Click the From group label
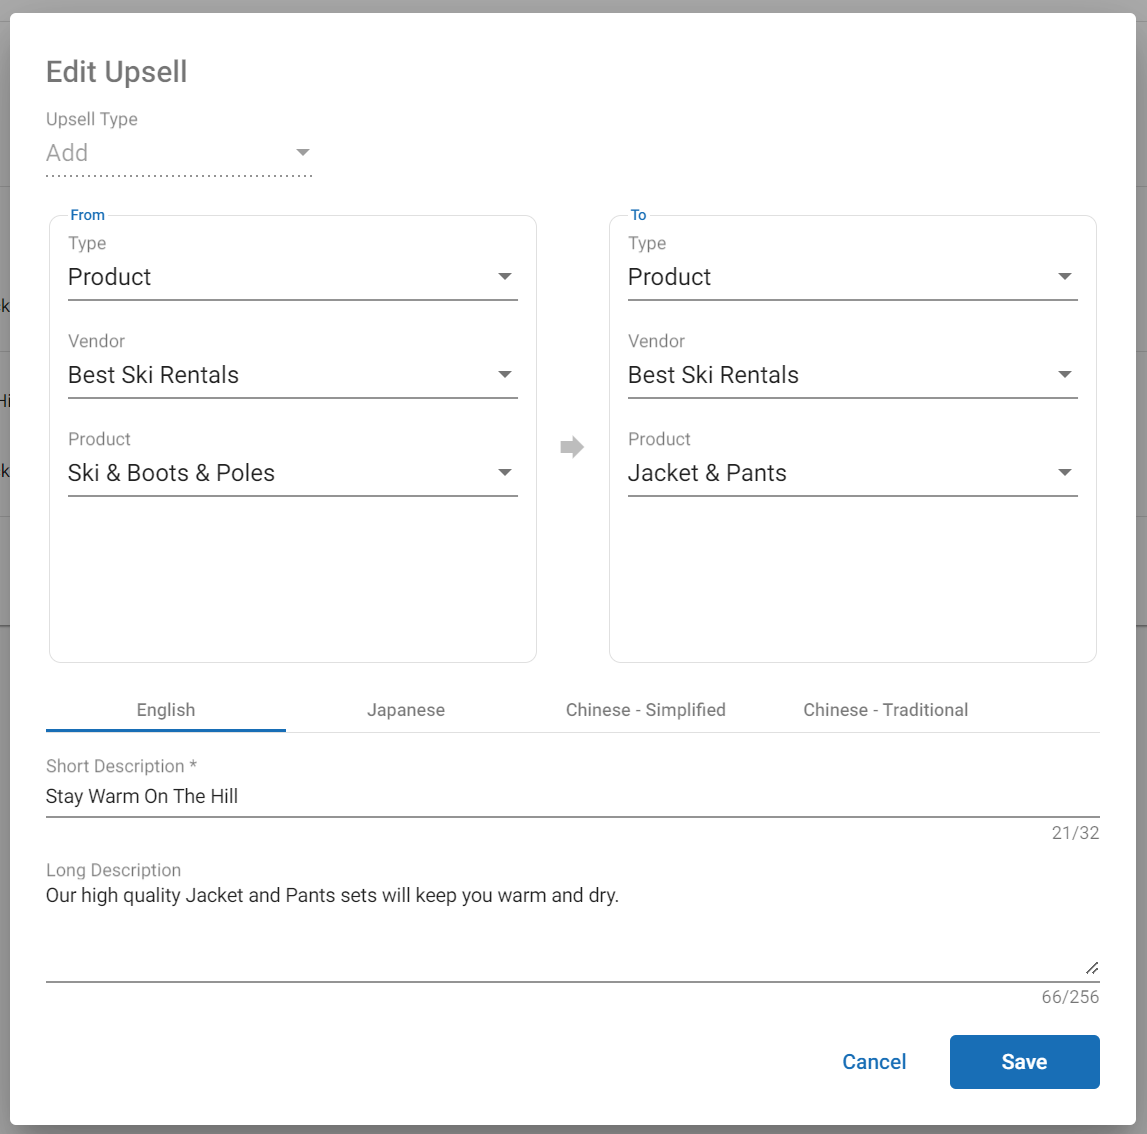This screenshot has height=1134, width=1147. tap(88, 215)
